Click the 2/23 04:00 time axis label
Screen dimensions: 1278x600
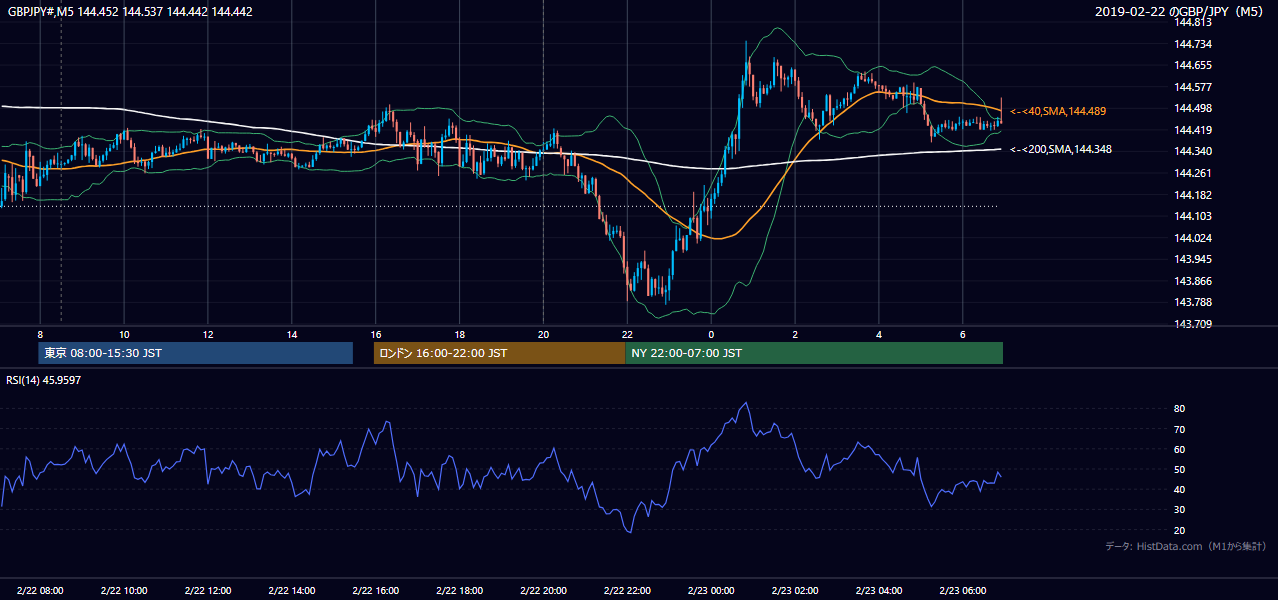coord(879,590)
